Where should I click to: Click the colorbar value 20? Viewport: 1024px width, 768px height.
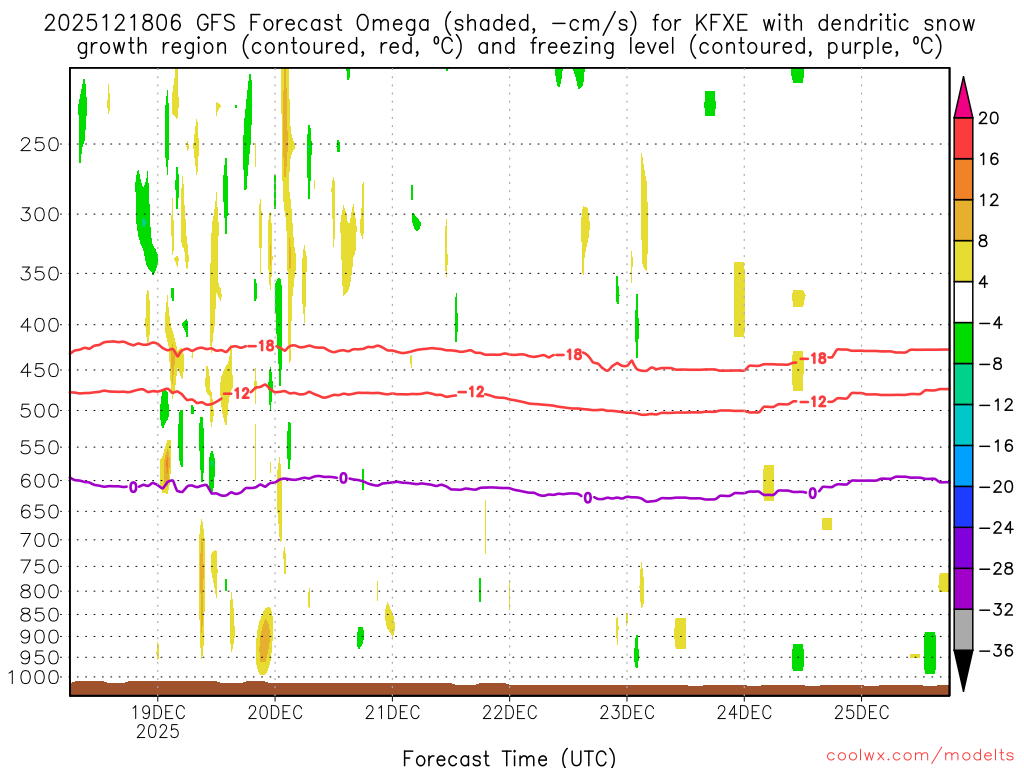[989, 118]
